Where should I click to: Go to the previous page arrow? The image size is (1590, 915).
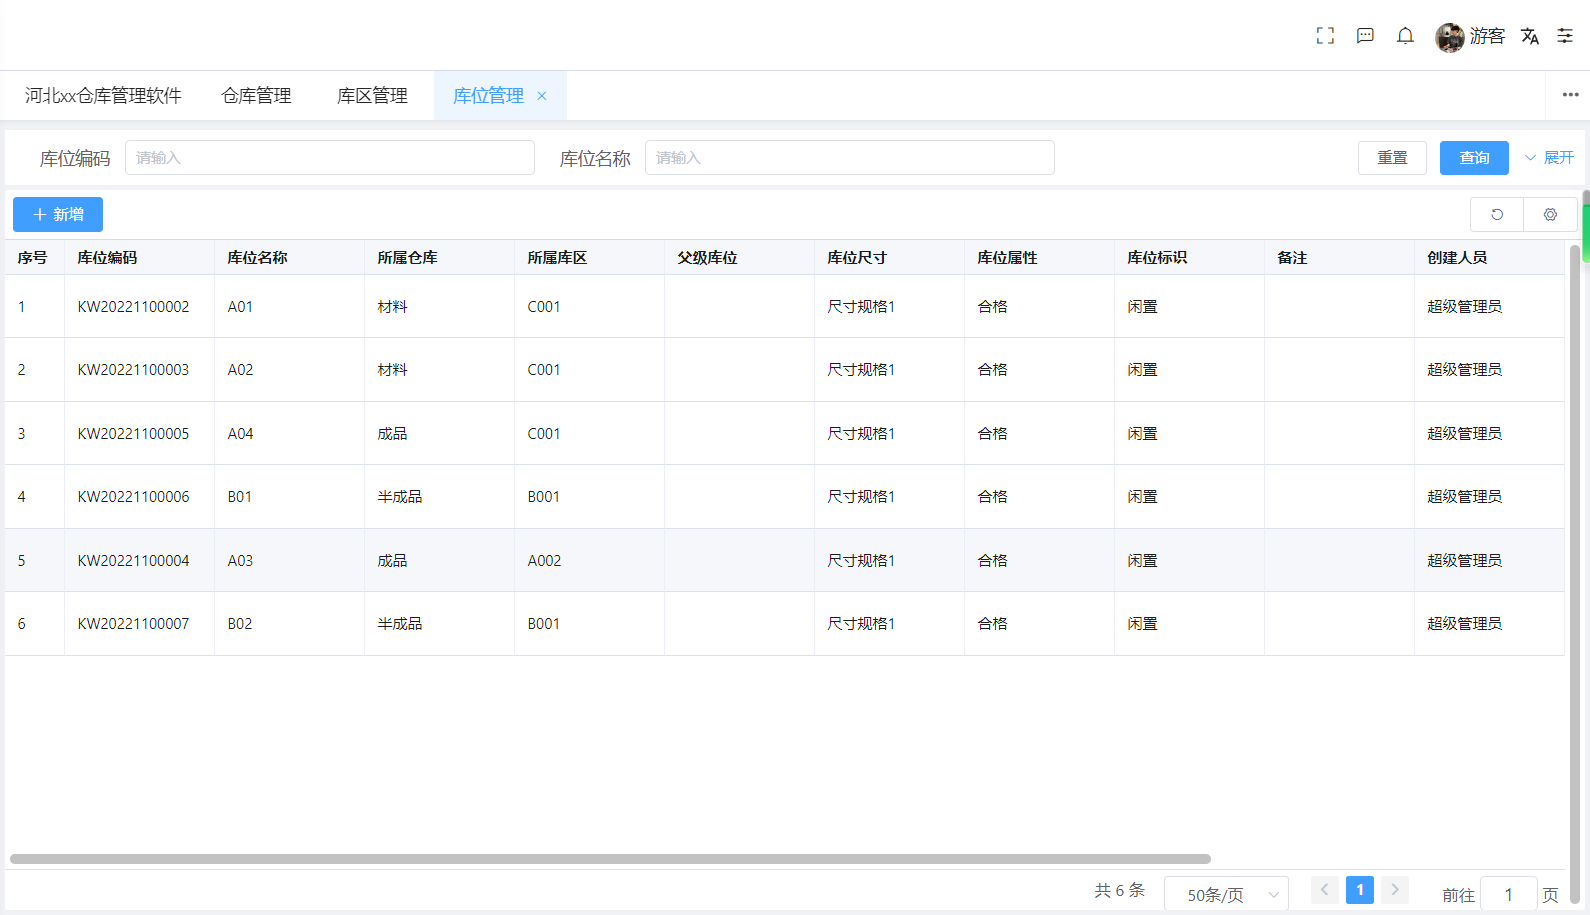coord(1324,889)
